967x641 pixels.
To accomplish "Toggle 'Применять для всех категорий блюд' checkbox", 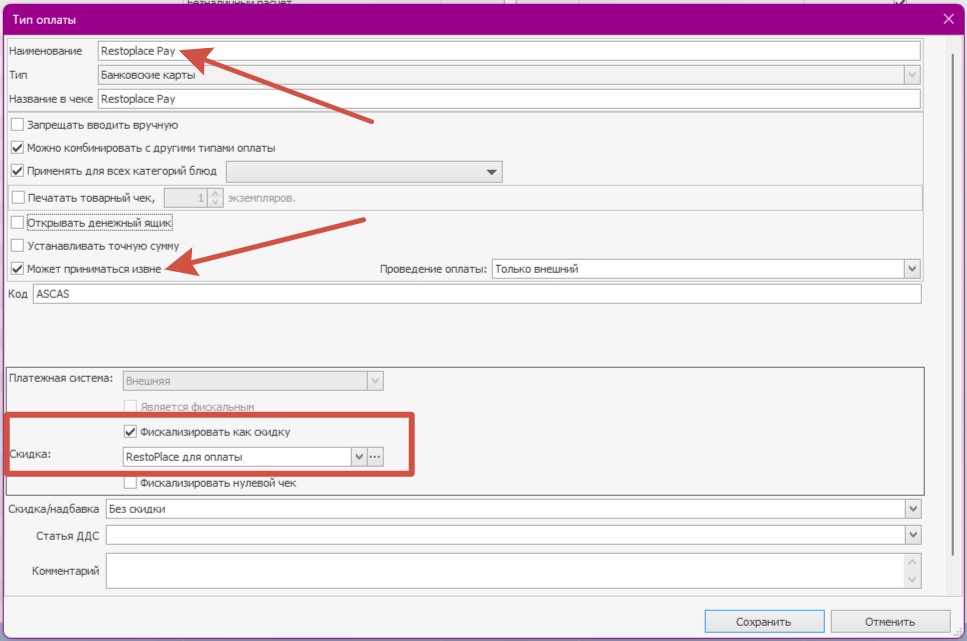I will click(17, 171).
